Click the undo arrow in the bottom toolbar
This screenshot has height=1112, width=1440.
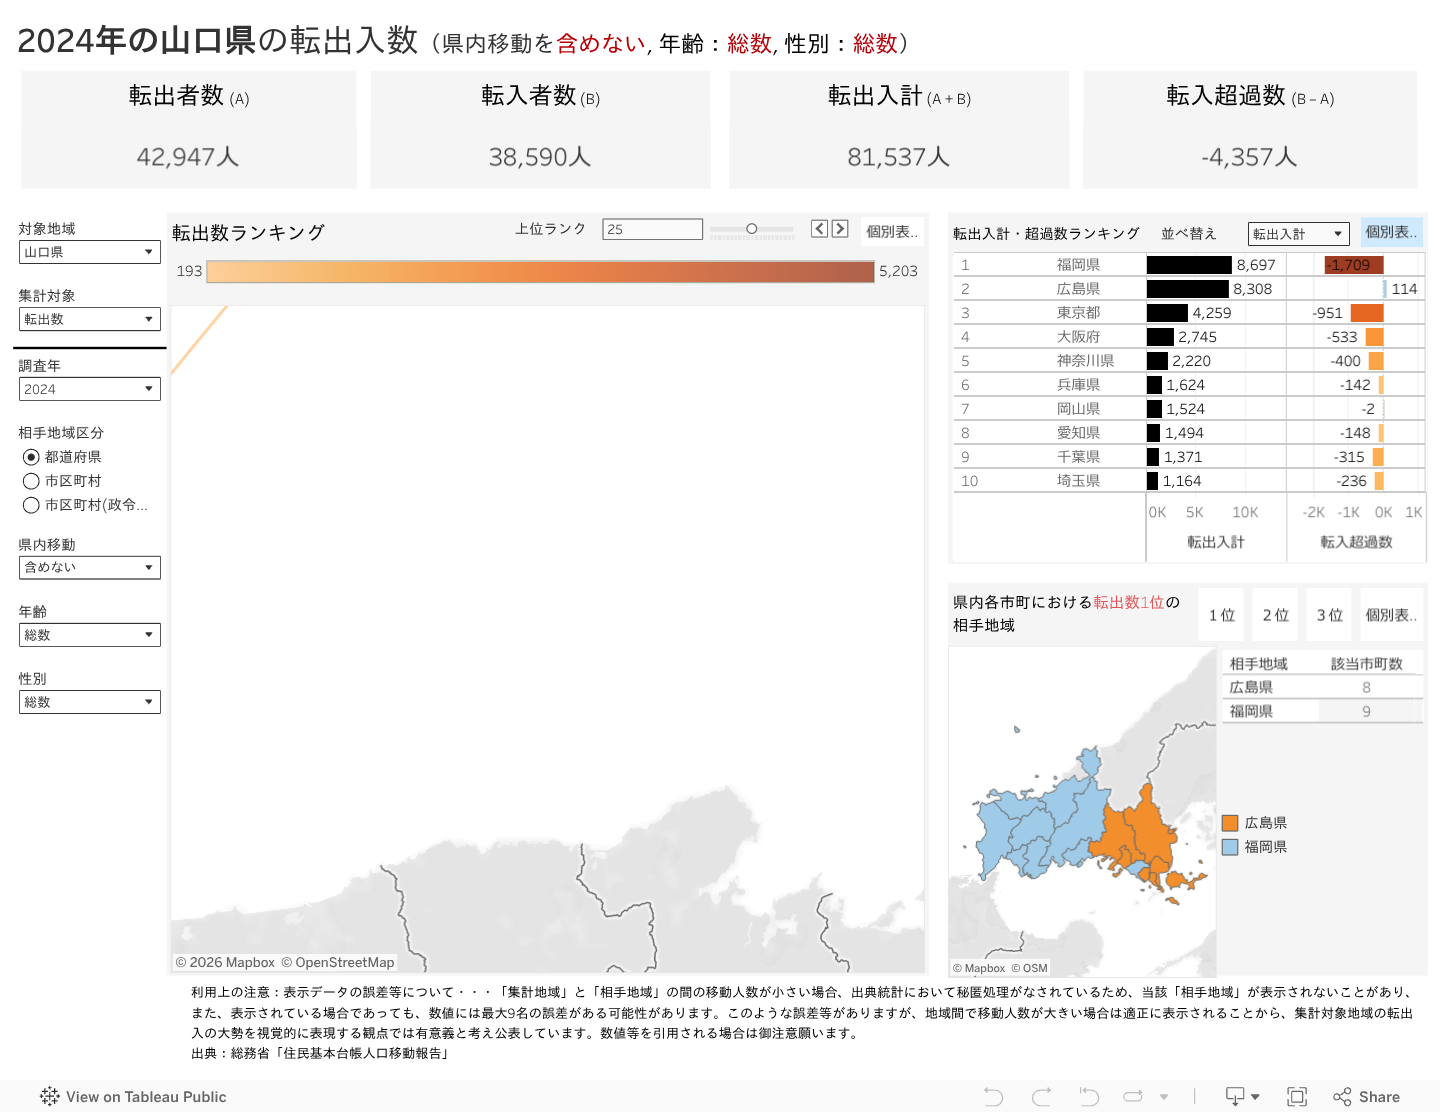(x=993, y=1097)
